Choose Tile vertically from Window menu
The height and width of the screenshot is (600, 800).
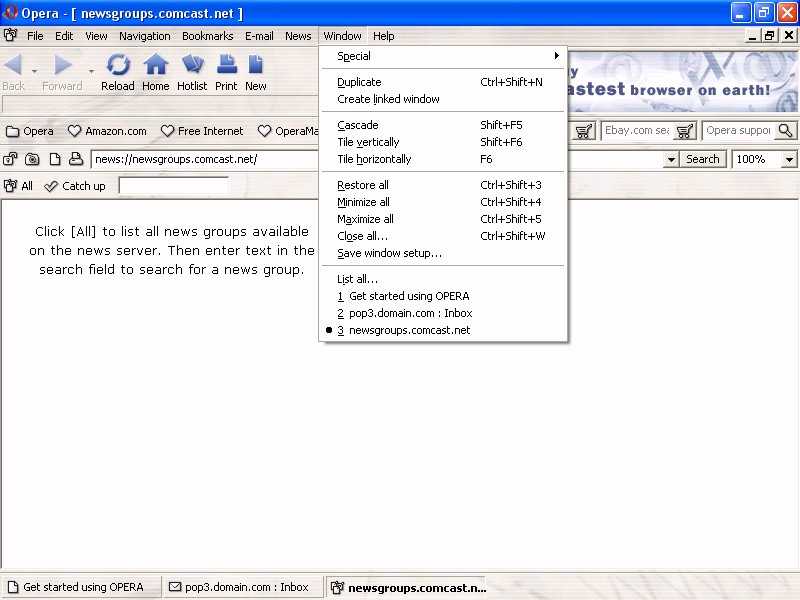pos(368,142)
